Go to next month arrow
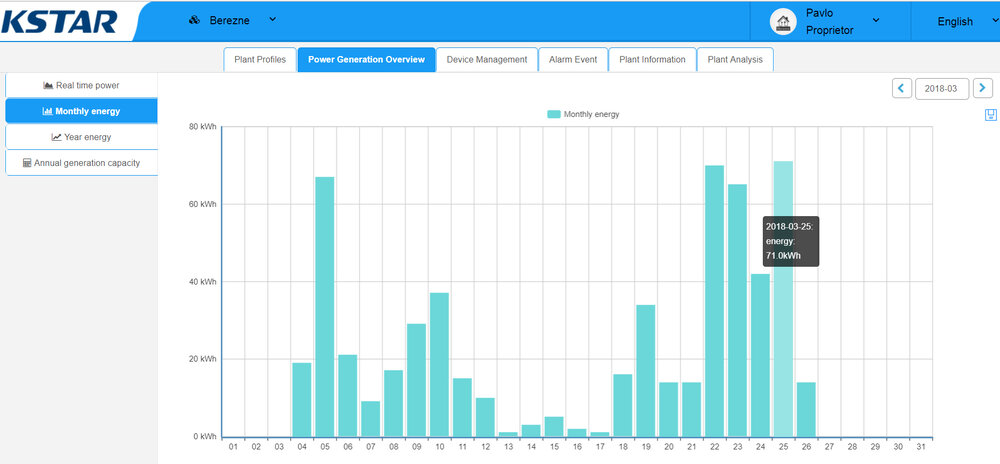Screen dimensions: 1000x464 coord(983,89)
